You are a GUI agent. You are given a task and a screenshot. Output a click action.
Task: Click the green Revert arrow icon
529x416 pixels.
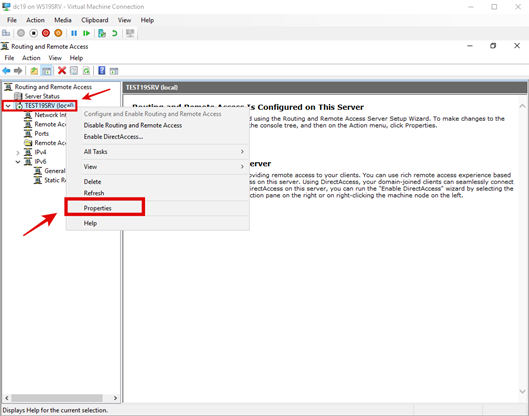tap(115, 33)
